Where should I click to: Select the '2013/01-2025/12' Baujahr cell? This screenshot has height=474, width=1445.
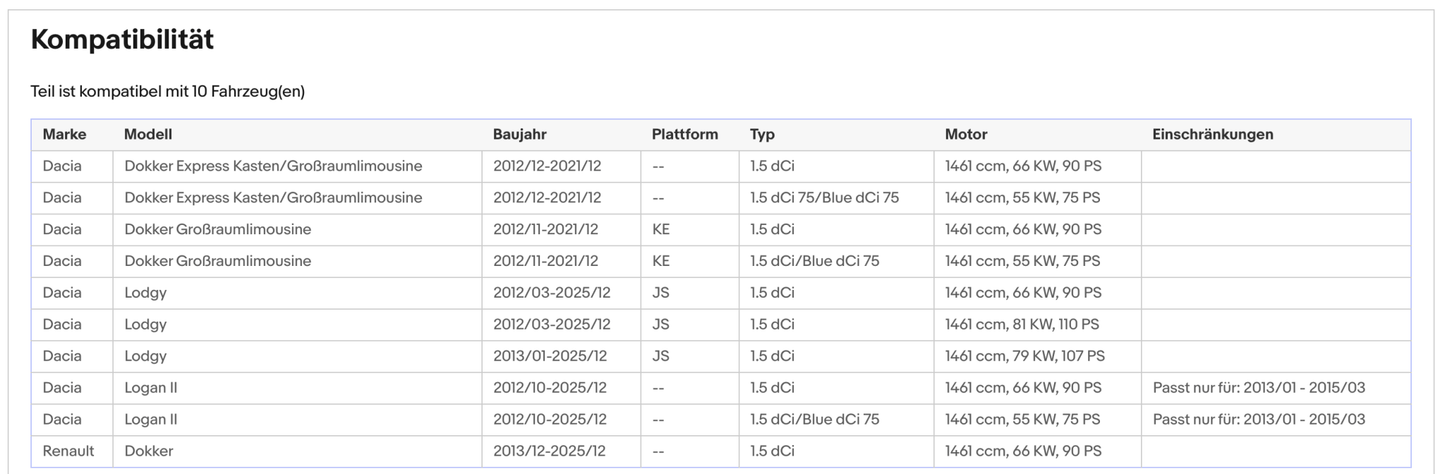(x=550, y=356)
